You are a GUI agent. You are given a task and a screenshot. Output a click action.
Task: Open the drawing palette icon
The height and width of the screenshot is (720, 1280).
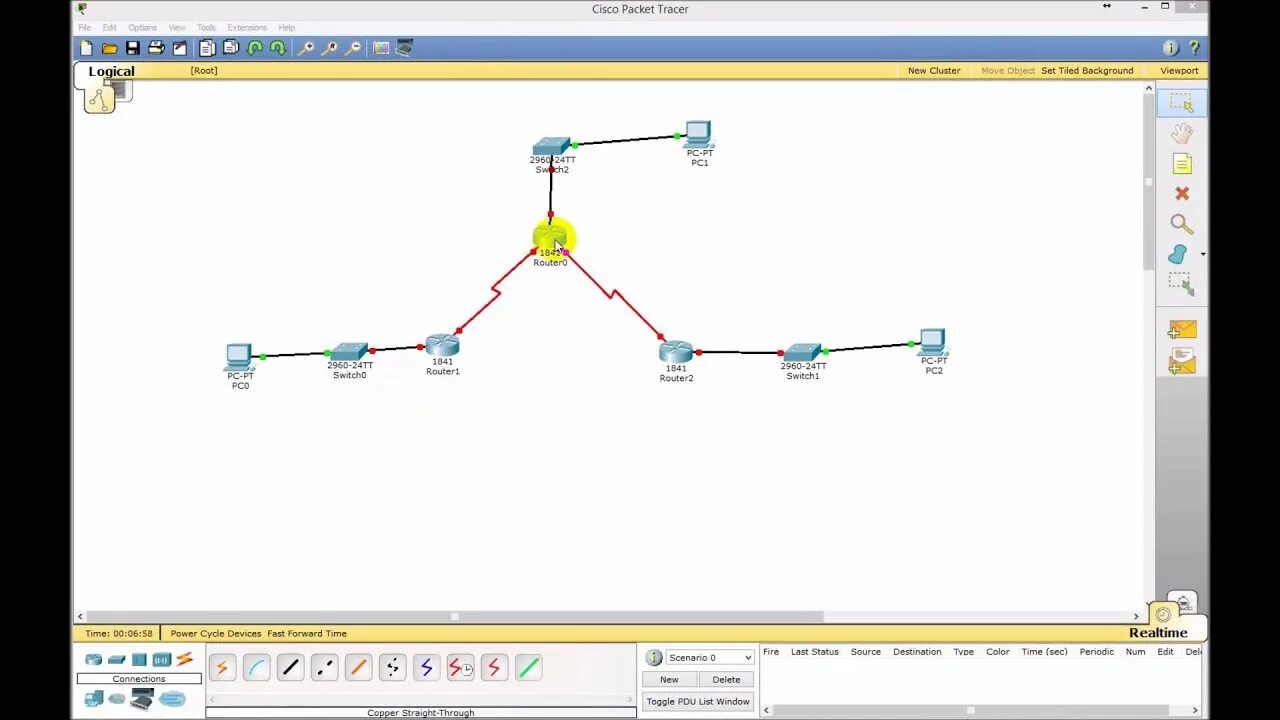point(381,48)
